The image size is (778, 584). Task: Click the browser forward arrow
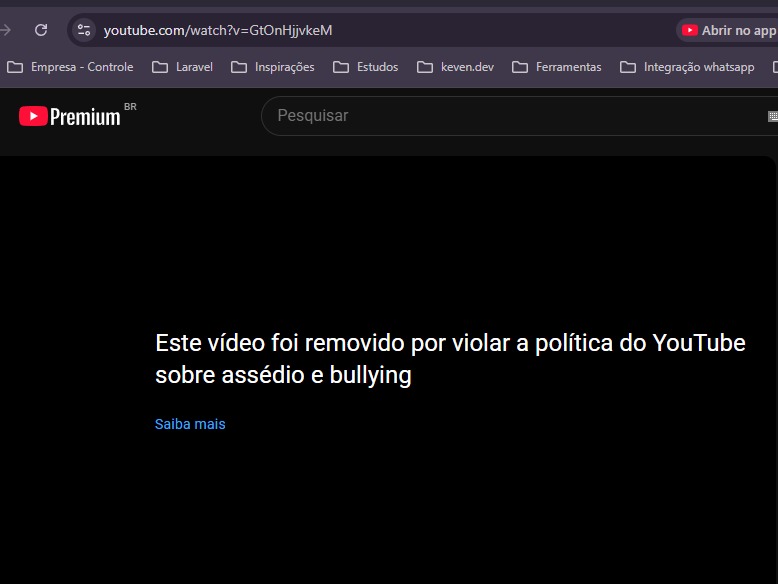pos(7,30)
